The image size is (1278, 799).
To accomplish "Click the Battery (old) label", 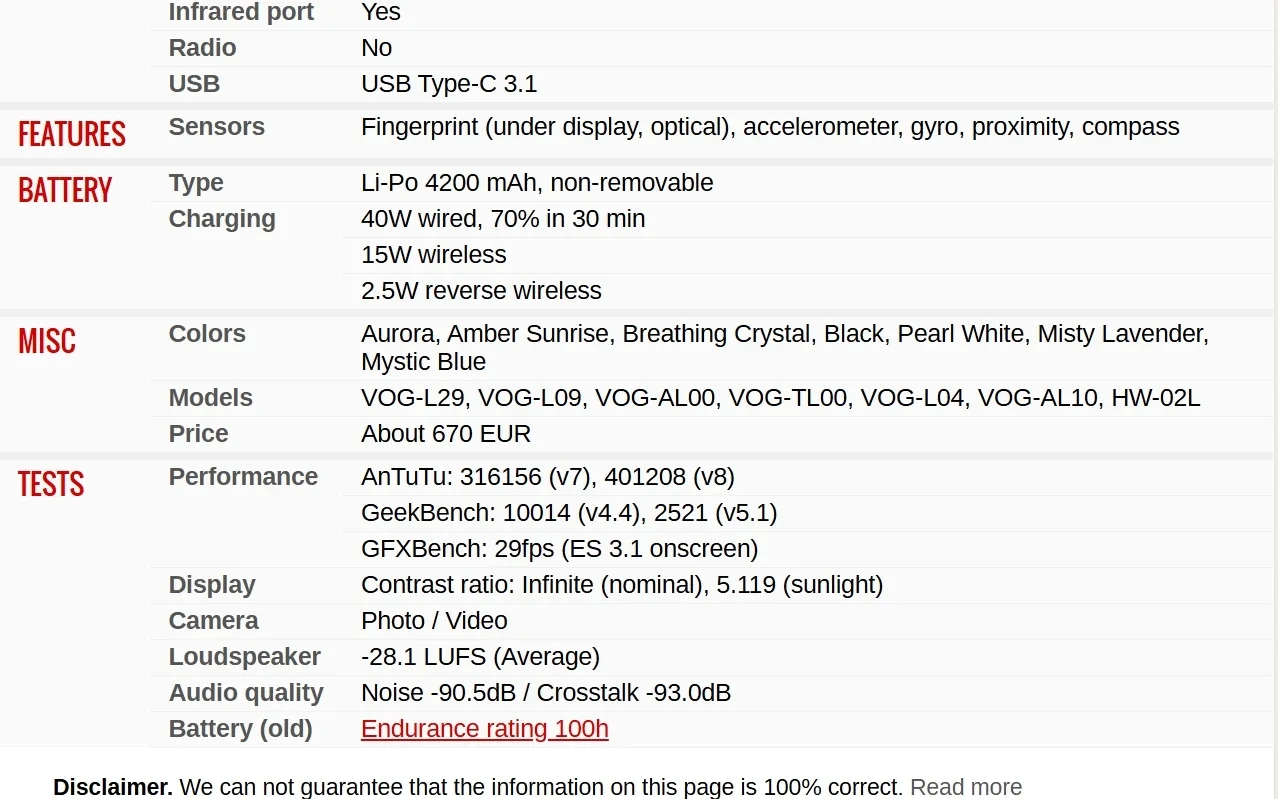I will tap(240, 729).
